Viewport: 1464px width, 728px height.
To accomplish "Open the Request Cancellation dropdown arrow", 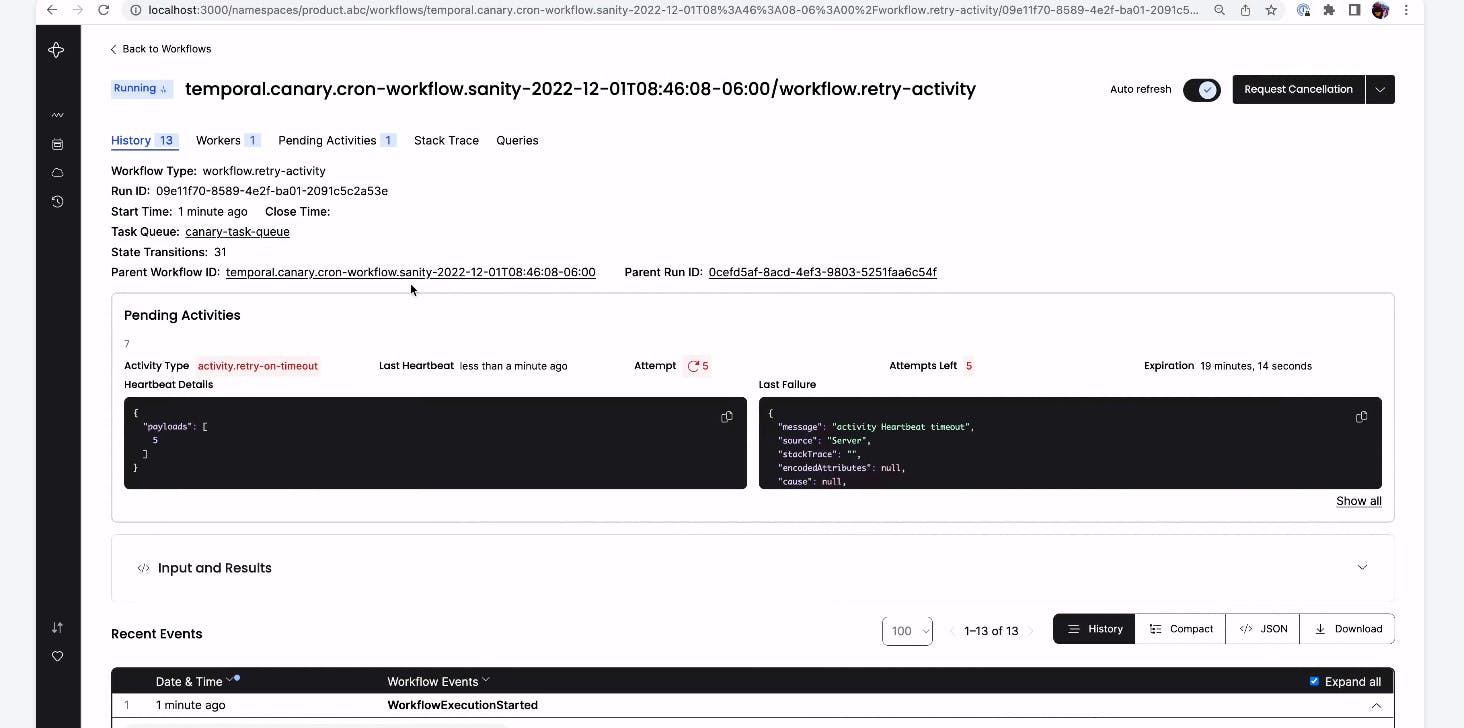I will [1380, 89].
